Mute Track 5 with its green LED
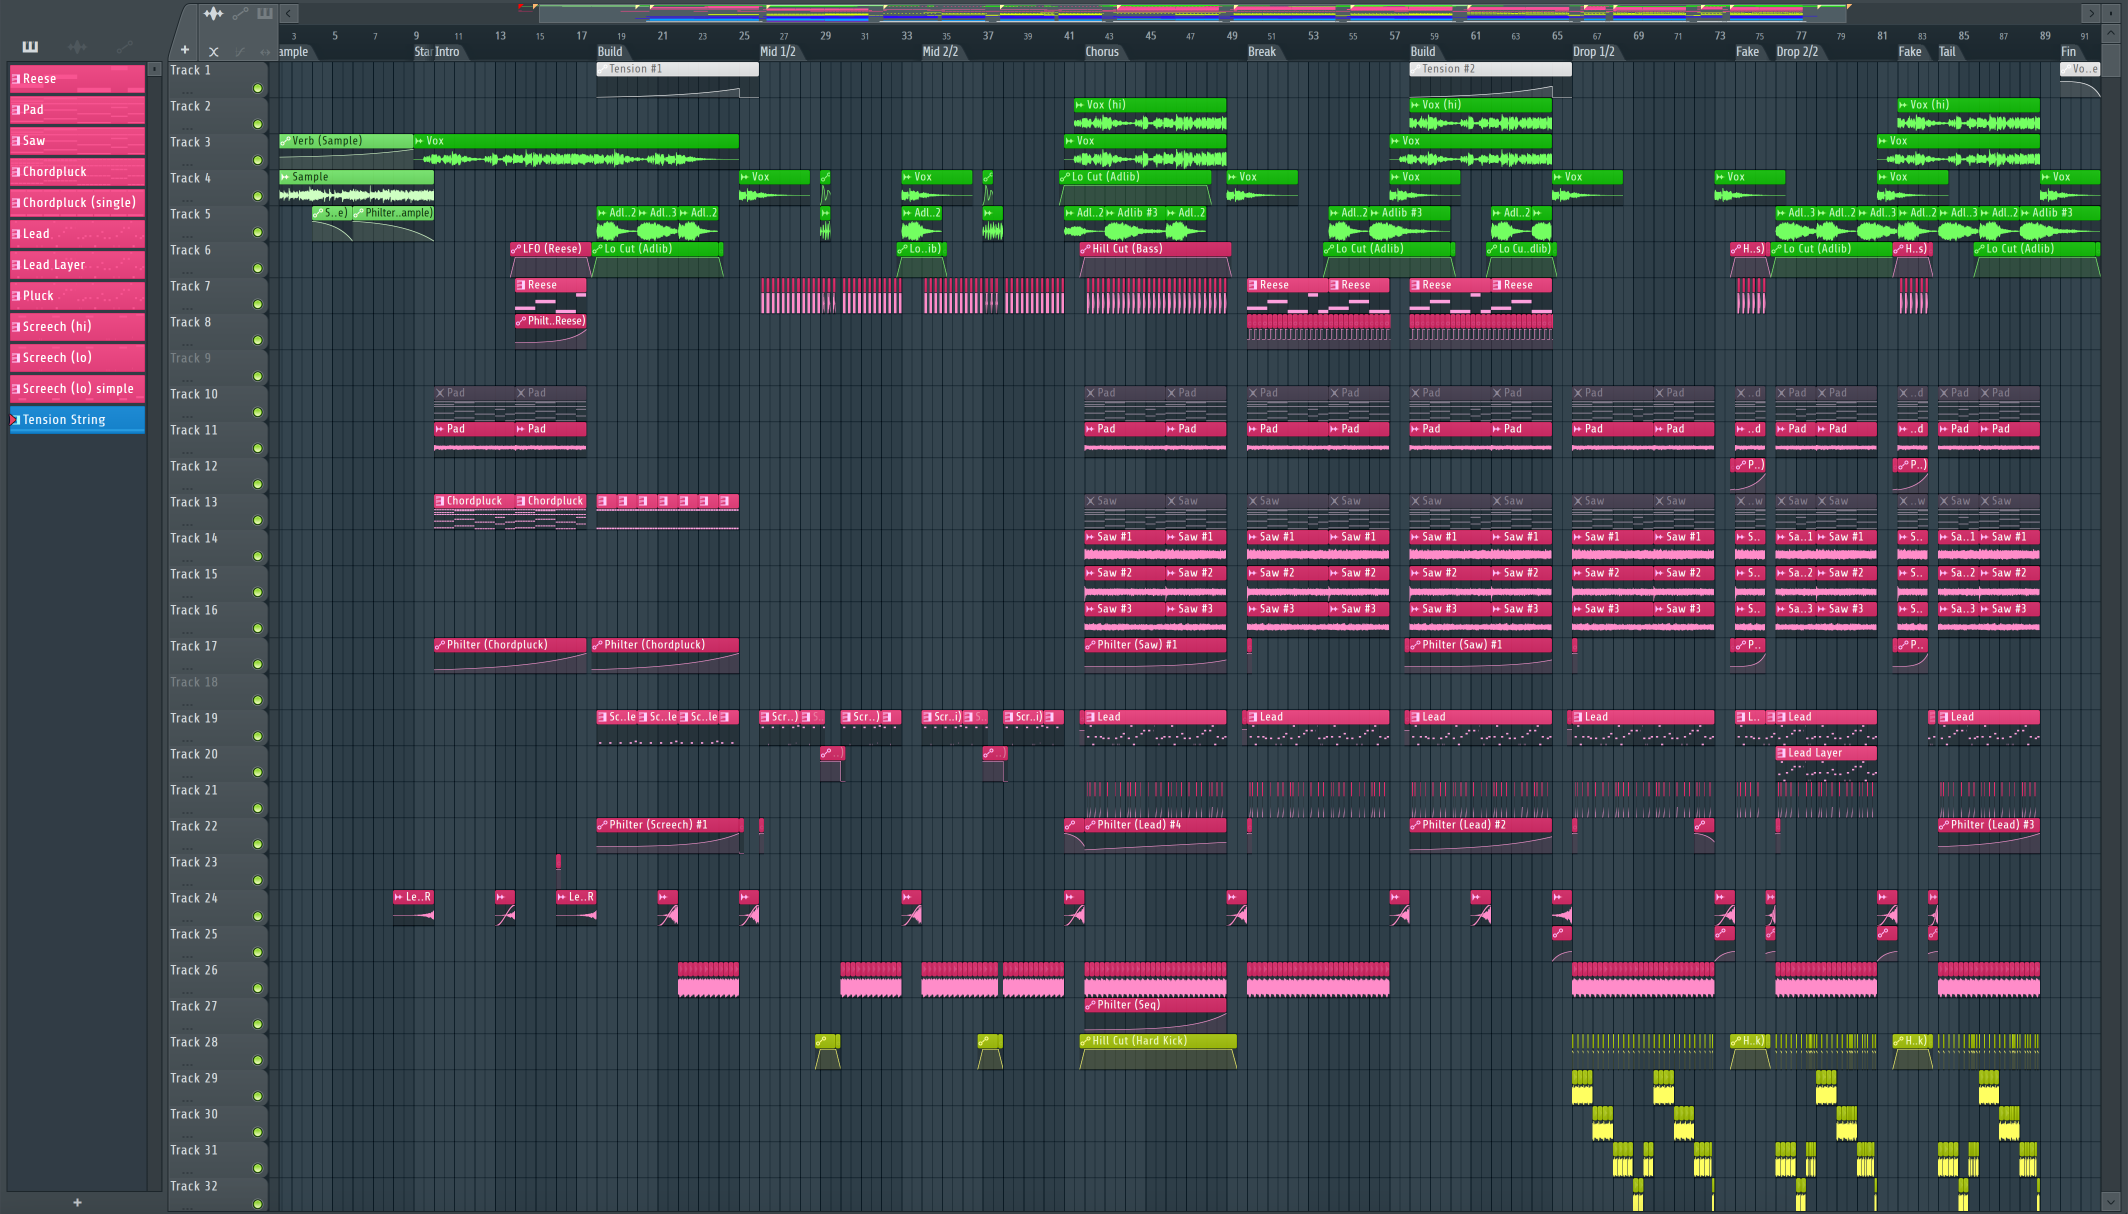 [x=257, y=232]
